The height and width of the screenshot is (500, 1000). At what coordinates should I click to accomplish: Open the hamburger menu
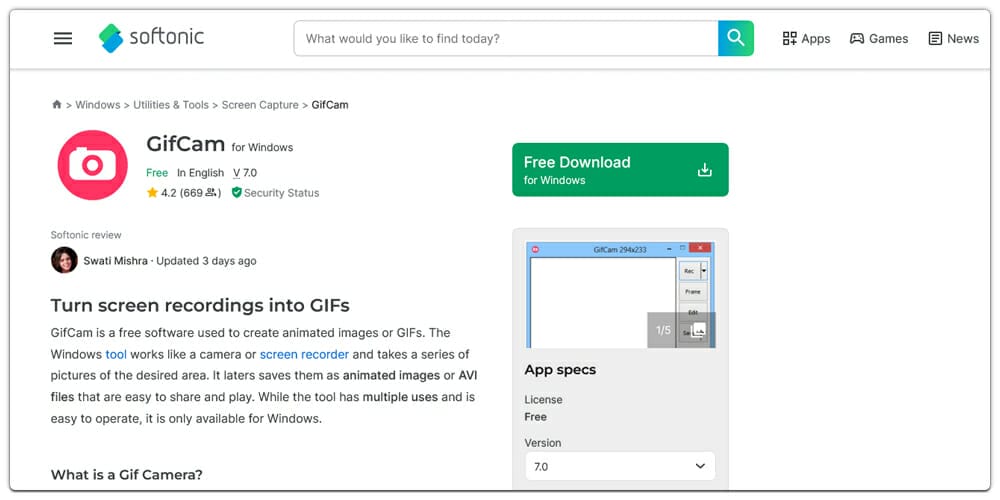pos(63,39)
